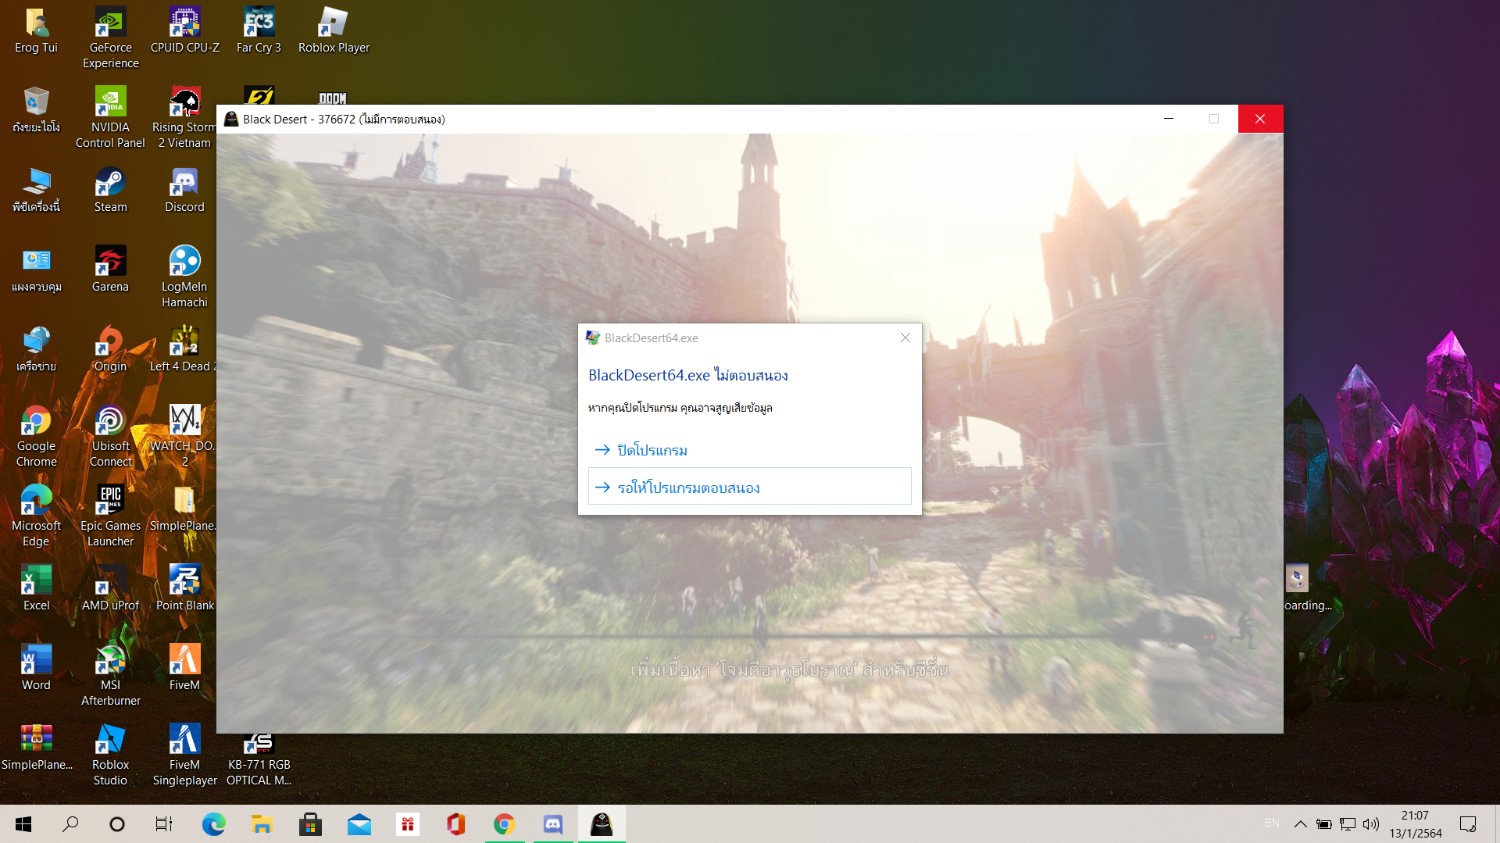
Task: Launch WATCH_DOGS 2 desktop shortcut
Action: [184, 437]
